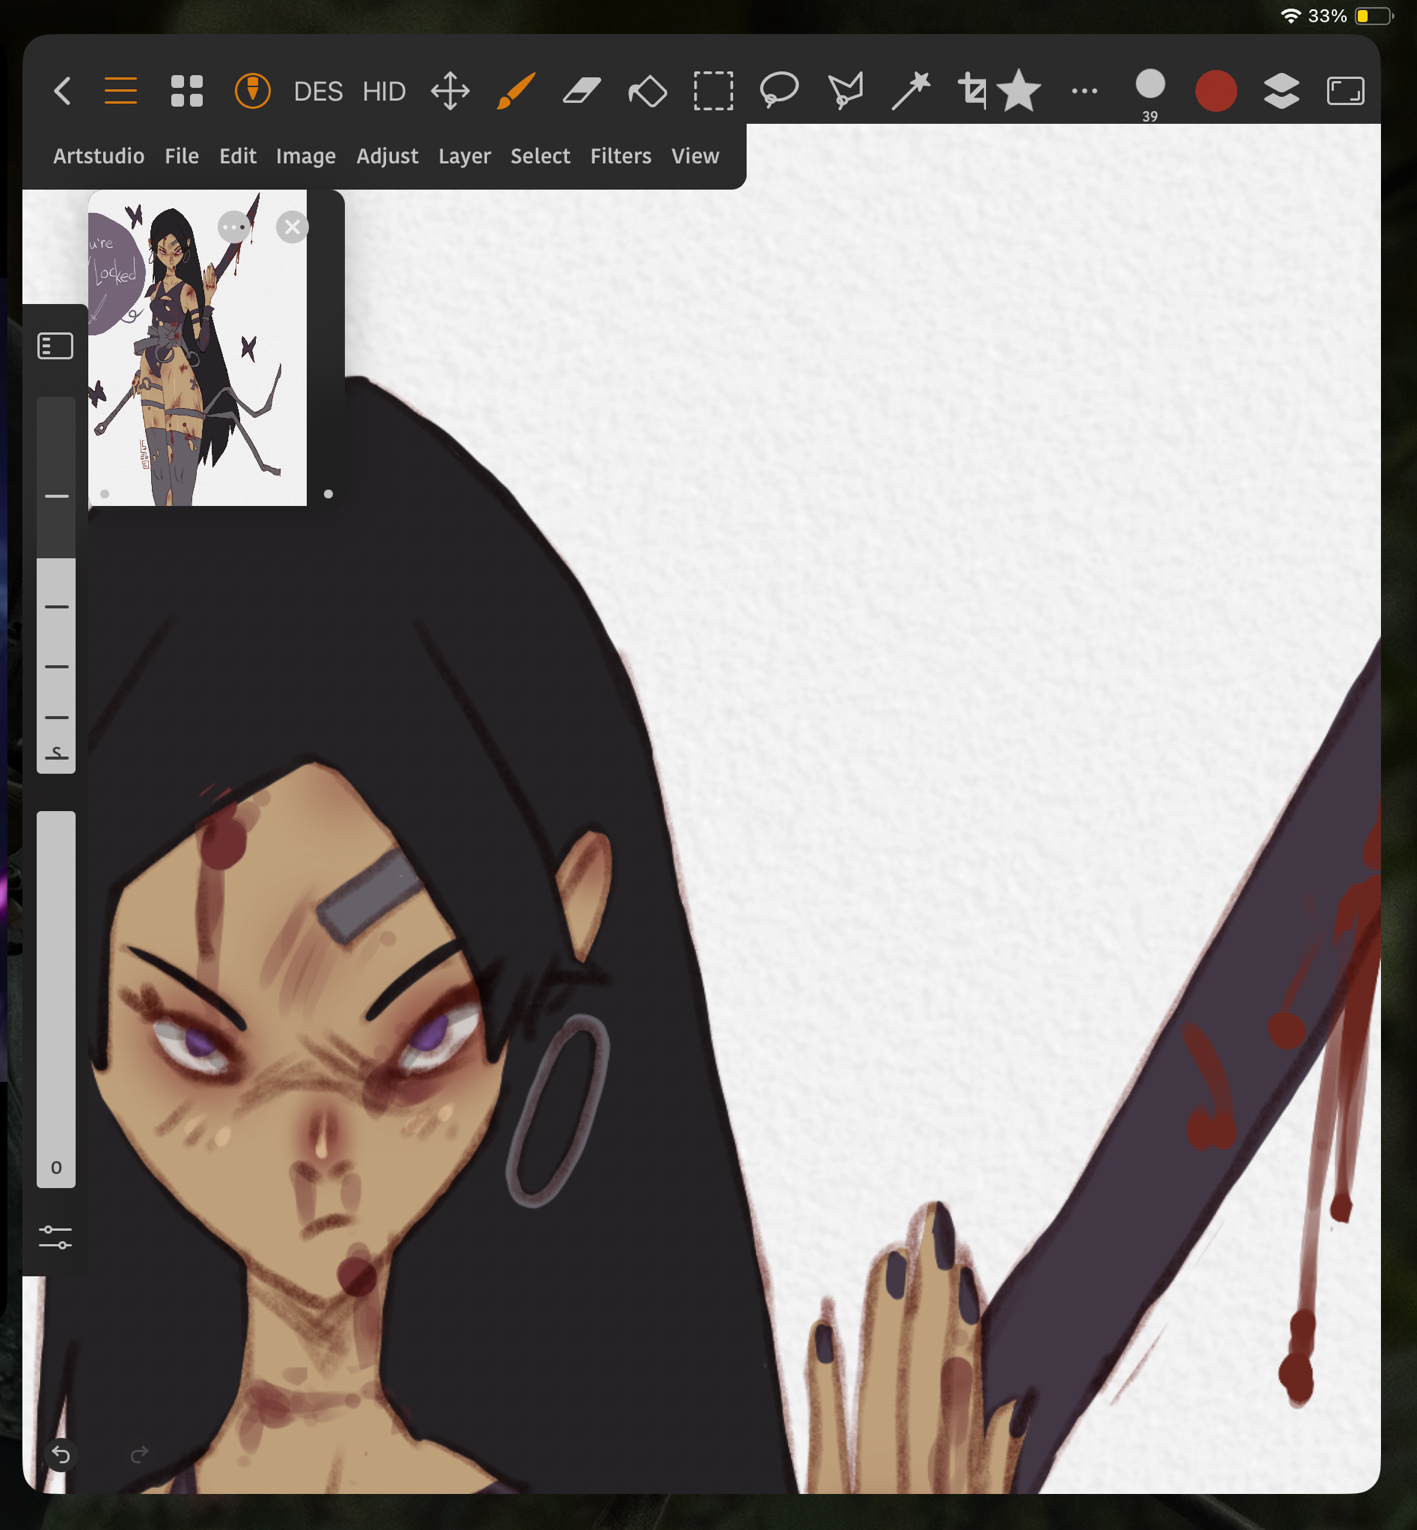Close the reference image panel
The image size is (1417, 1530).
[x=292, y=227]
